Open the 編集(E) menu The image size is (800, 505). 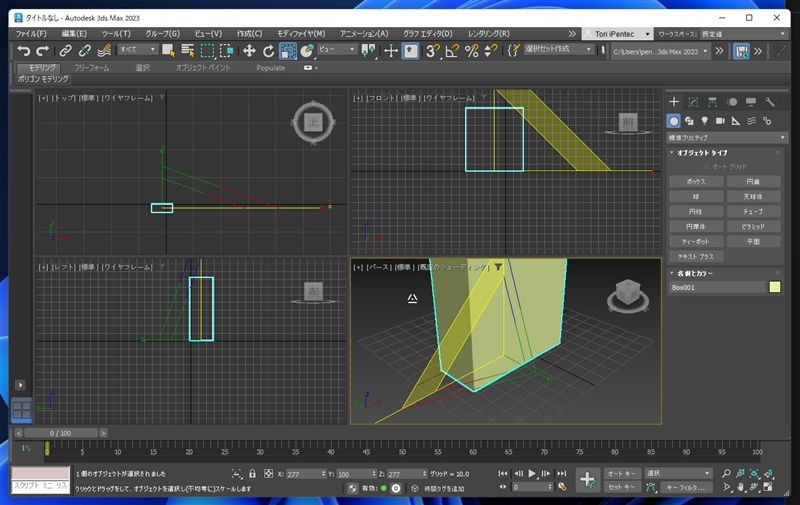74,34
